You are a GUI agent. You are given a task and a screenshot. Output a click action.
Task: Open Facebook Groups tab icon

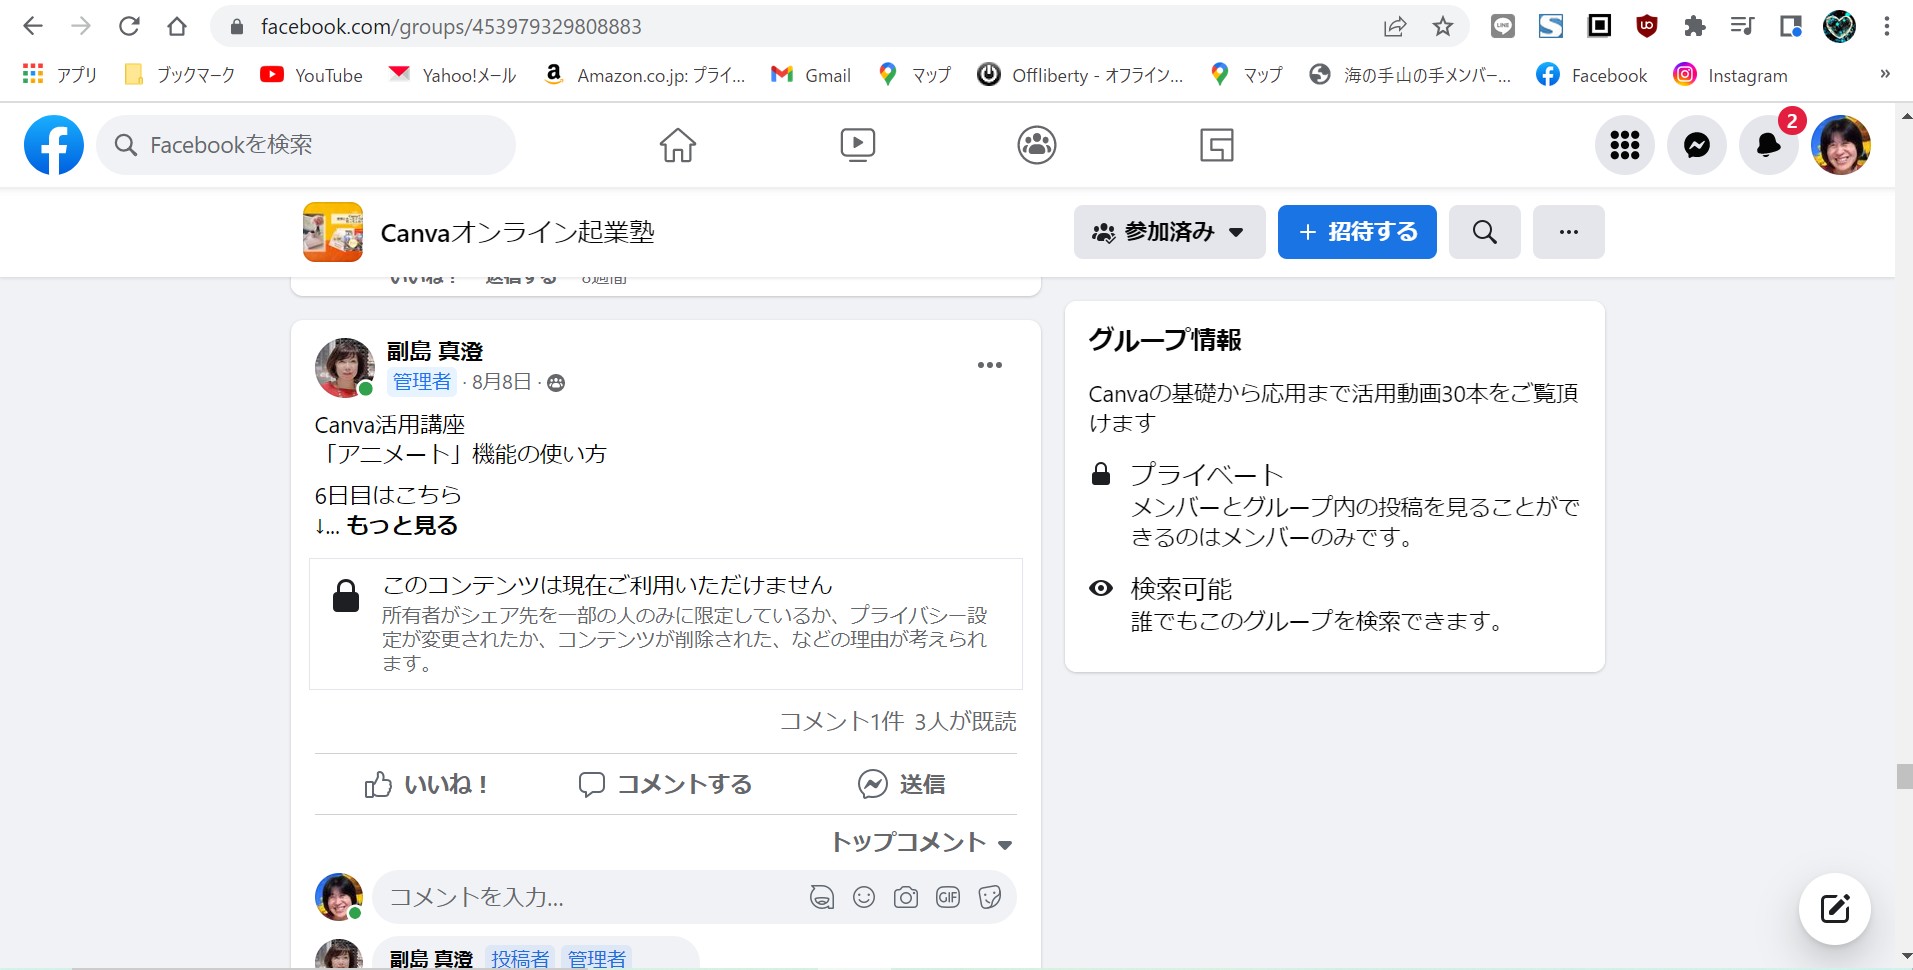(1037, 145)
